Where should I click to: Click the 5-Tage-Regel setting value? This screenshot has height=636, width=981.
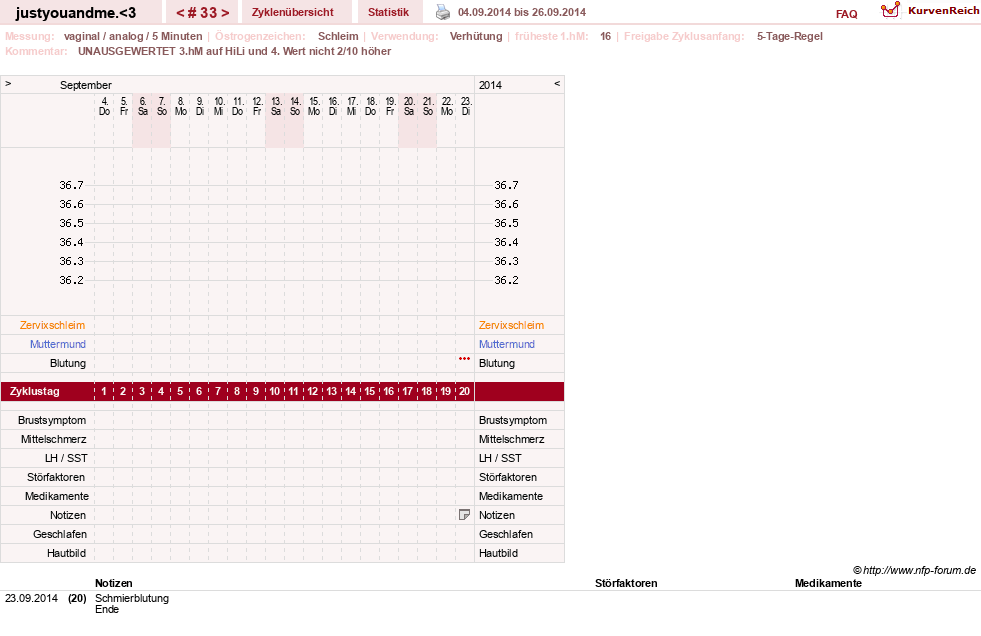click(790, 36)
